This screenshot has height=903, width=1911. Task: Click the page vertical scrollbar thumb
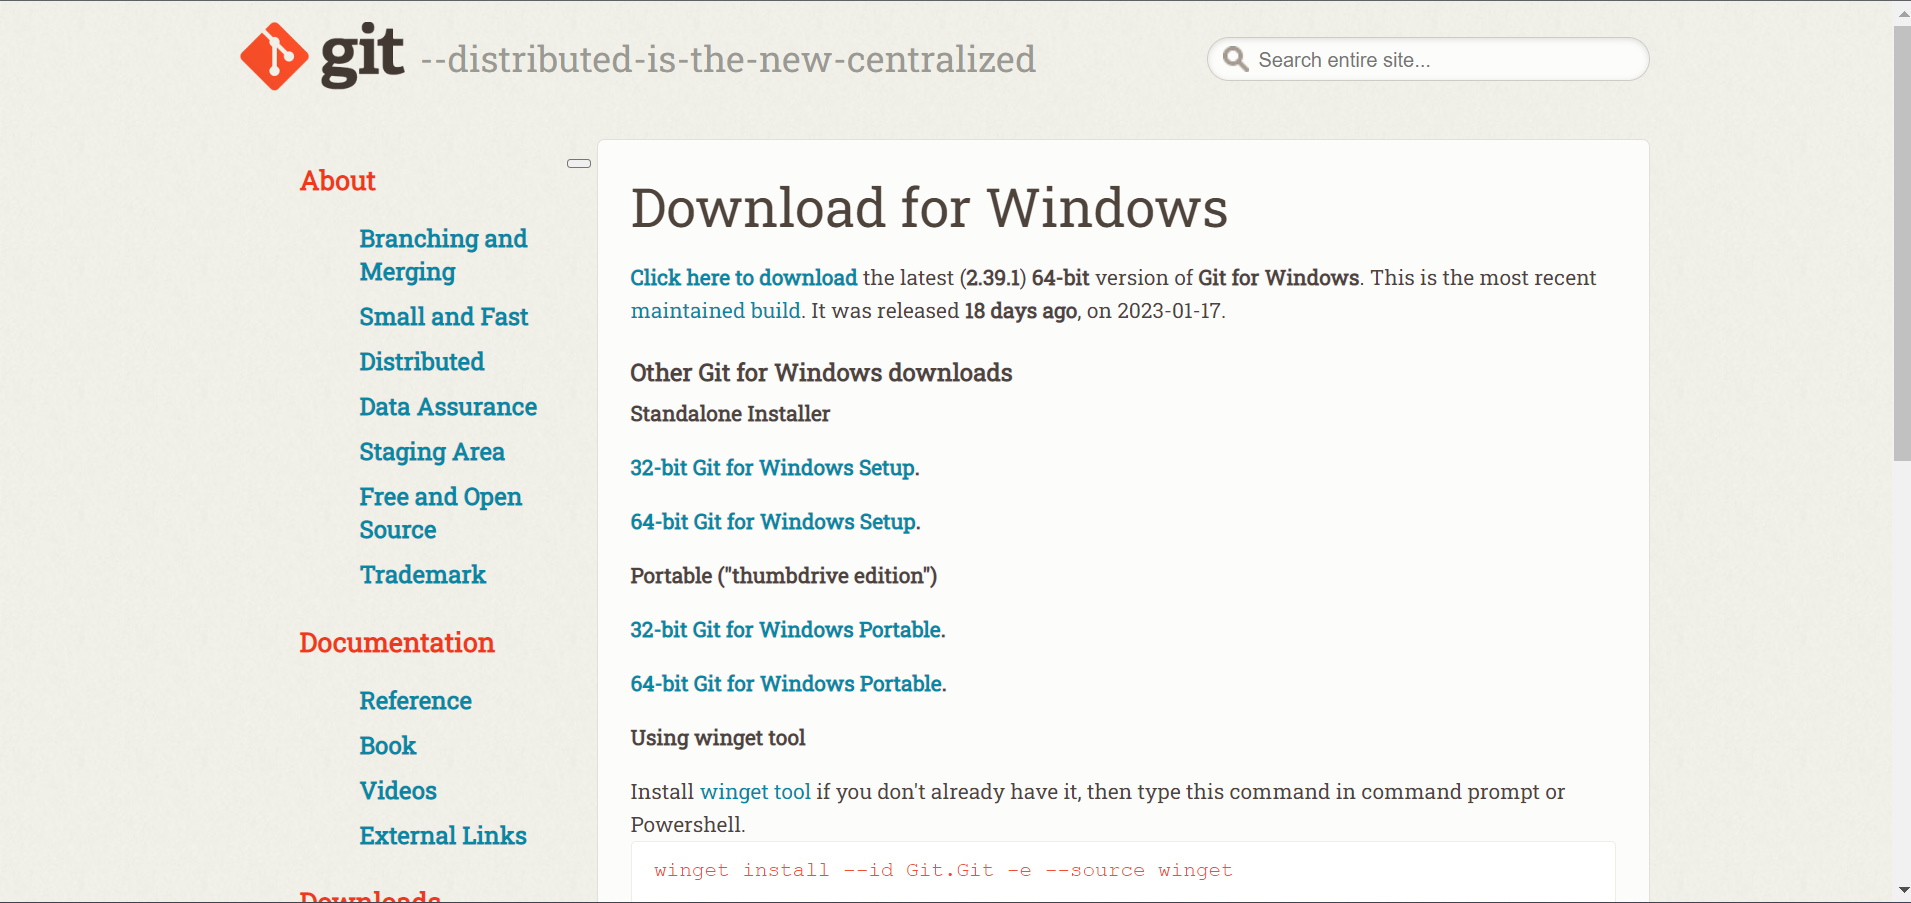[1902, 243]
